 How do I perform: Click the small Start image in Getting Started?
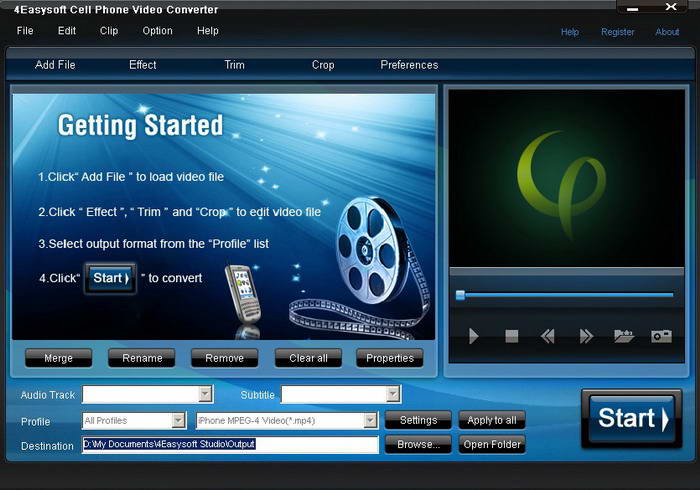click(110, 278)
